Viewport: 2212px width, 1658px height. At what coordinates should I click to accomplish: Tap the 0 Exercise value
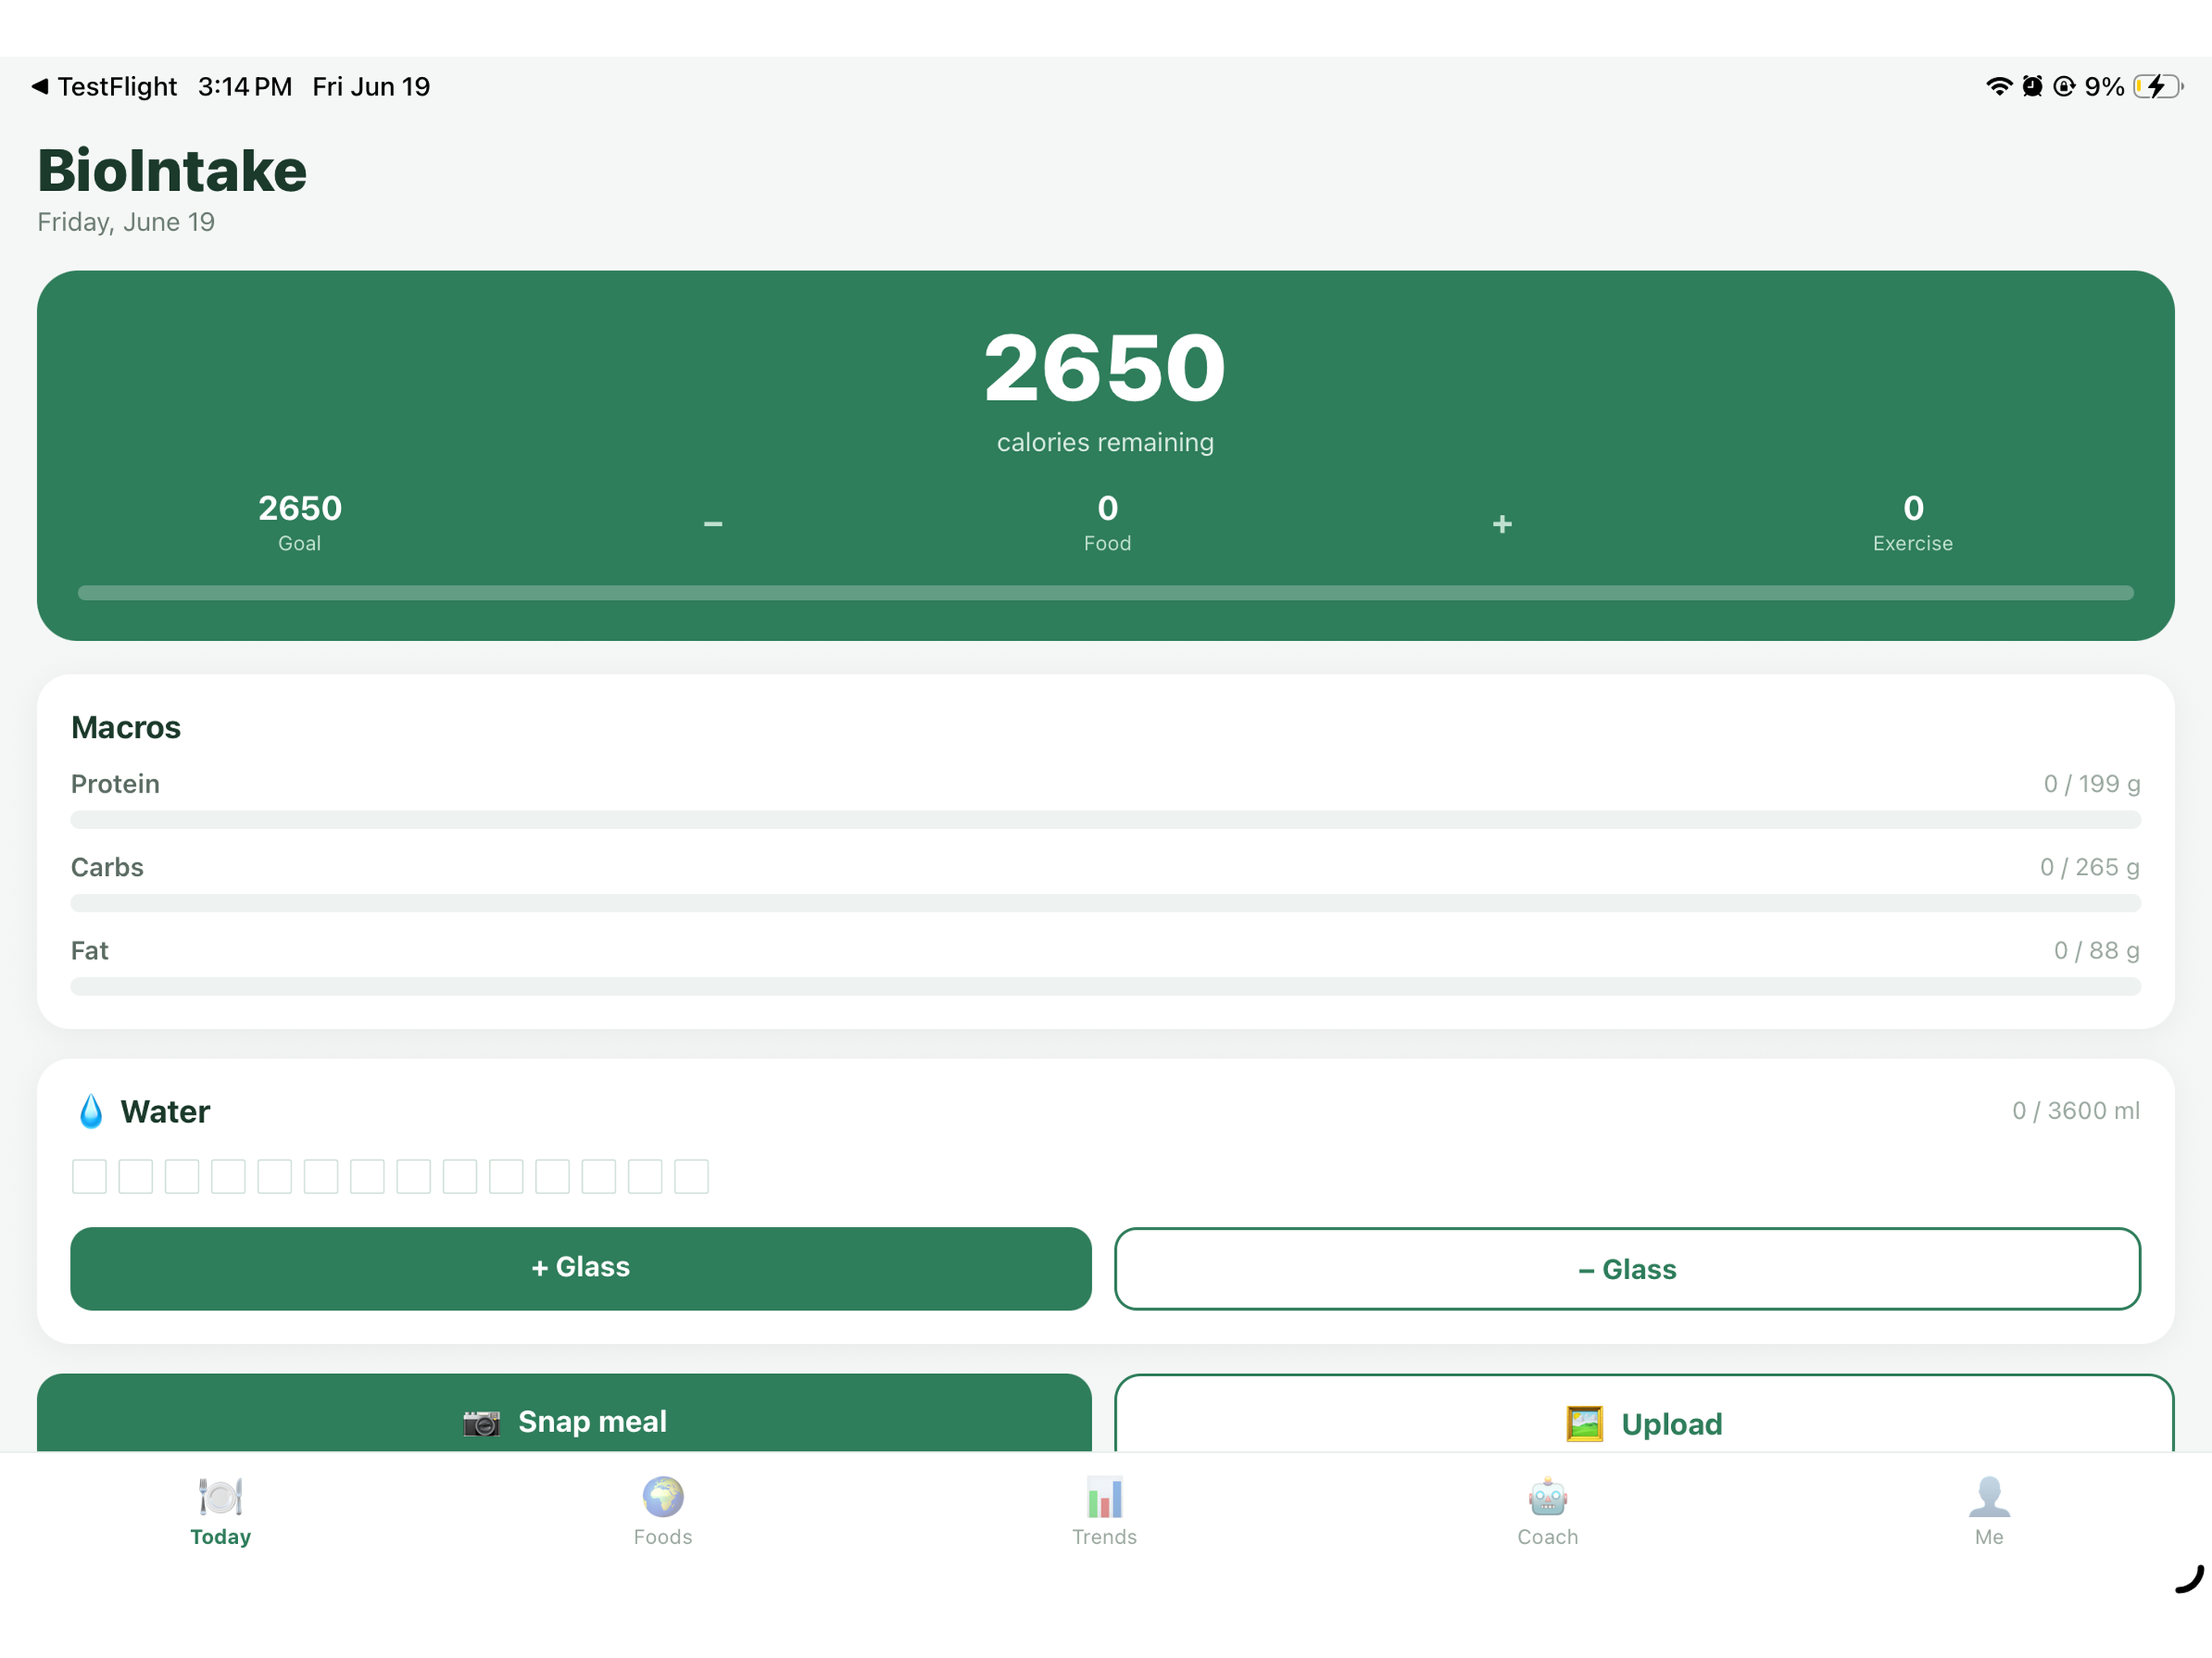coord(1913,508)
